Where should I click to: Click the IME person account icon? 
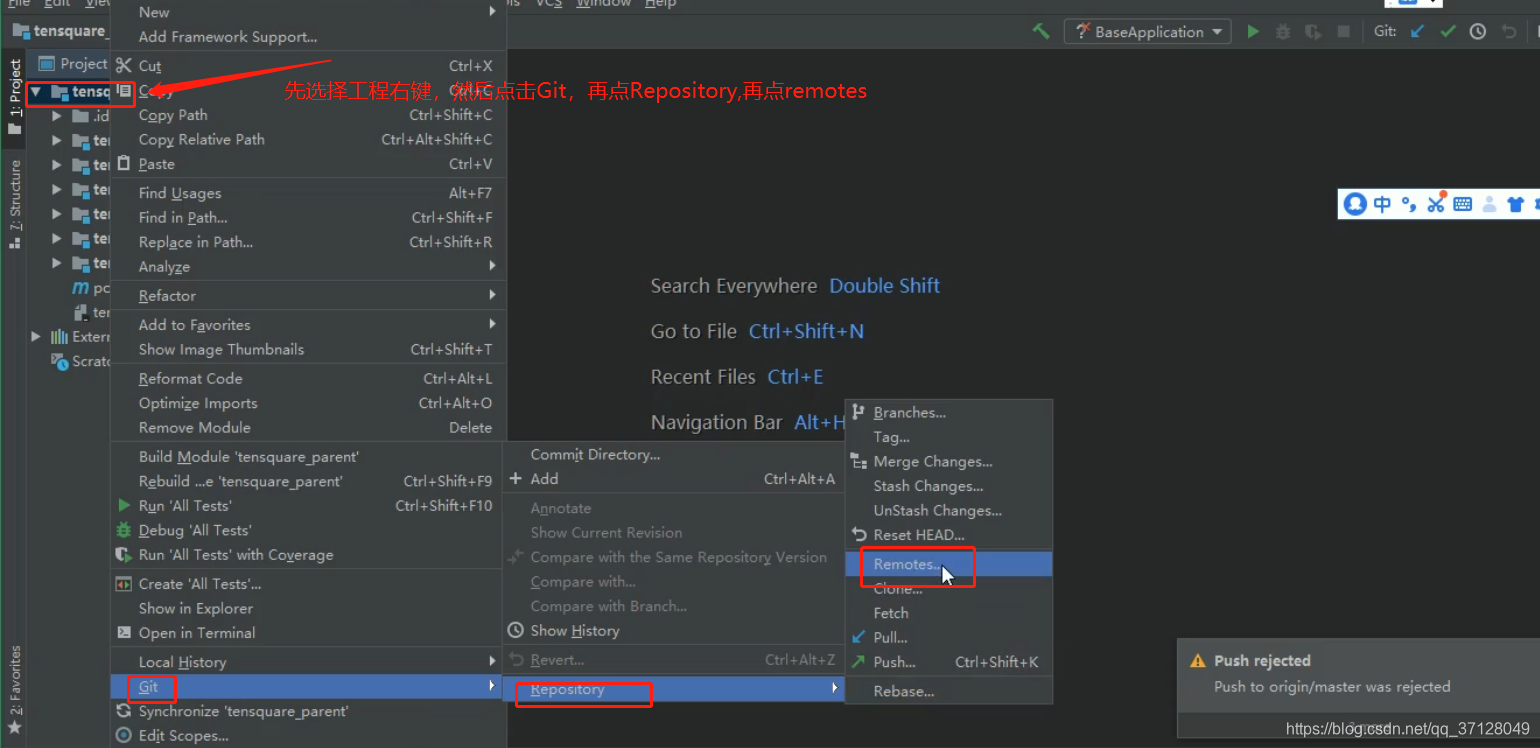point(1490,204)
